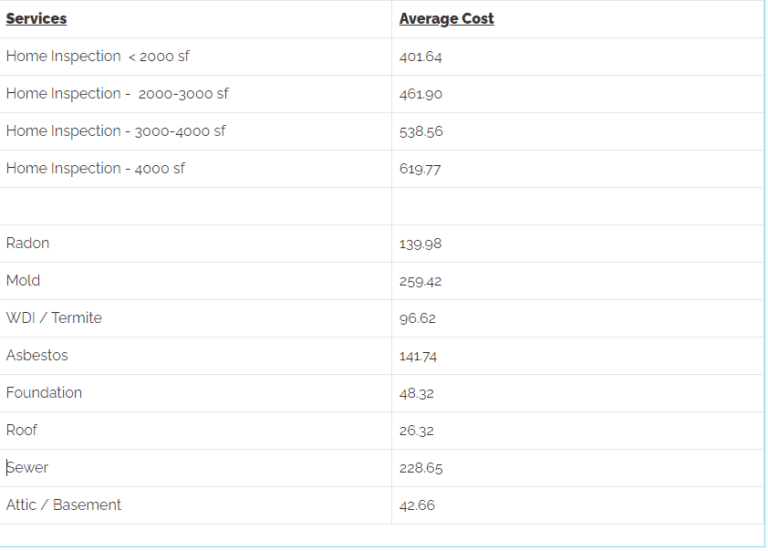Click the Roof service cell
Viewport: 768px width, 551px height.
coord(21,430)
